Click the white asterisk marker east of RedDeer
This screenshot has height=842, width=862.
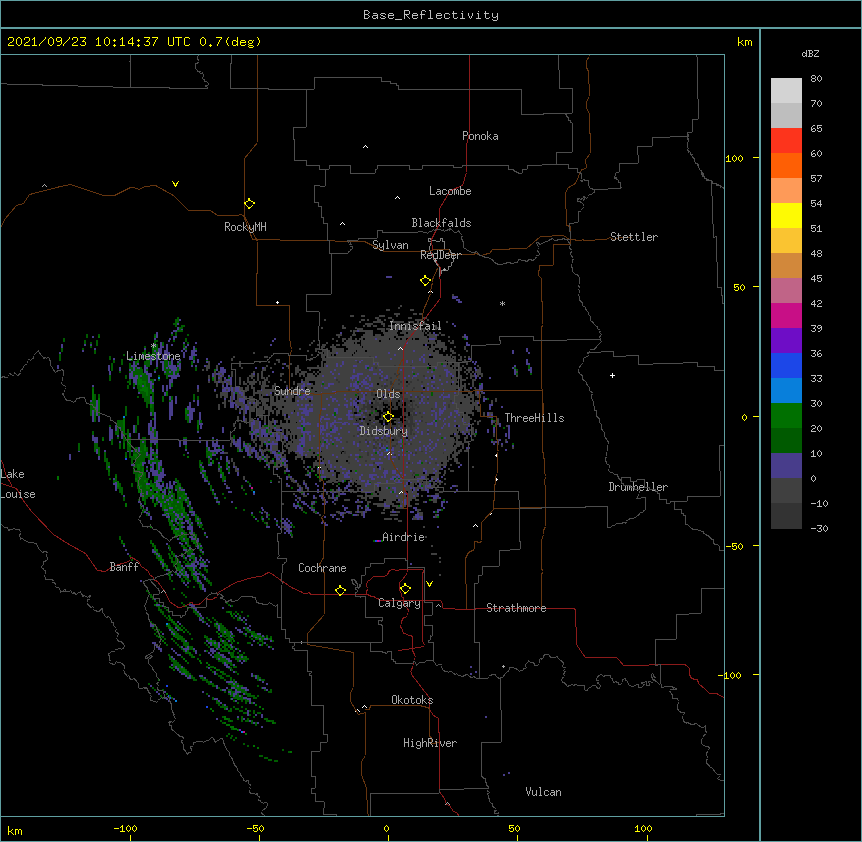click(502, 303)
